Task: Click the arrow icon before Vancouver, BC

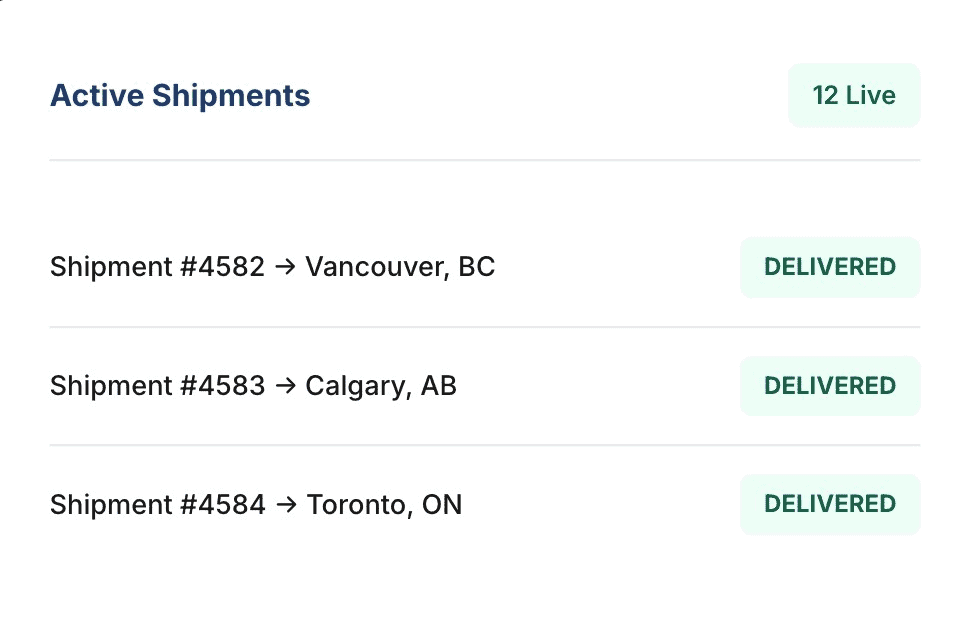Action: [x=285, y=268]
